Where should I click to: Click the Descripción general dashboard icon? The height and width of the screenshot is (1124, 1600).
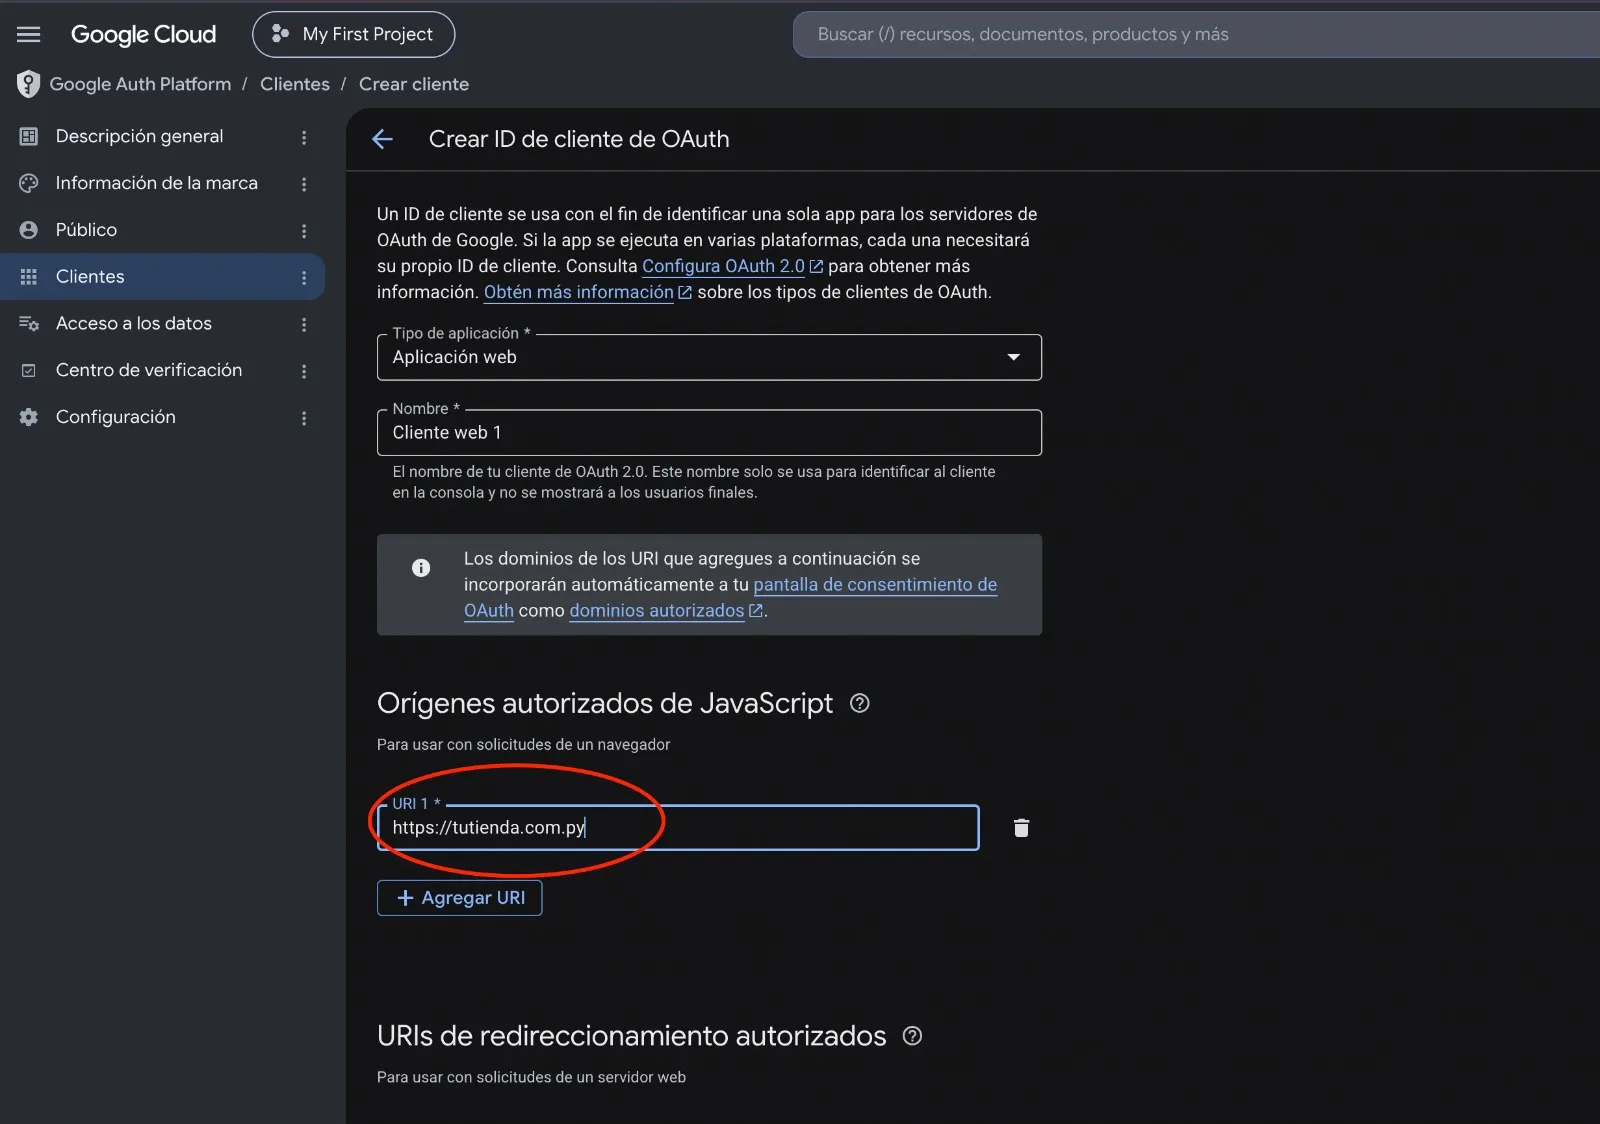tap(29, 136)
